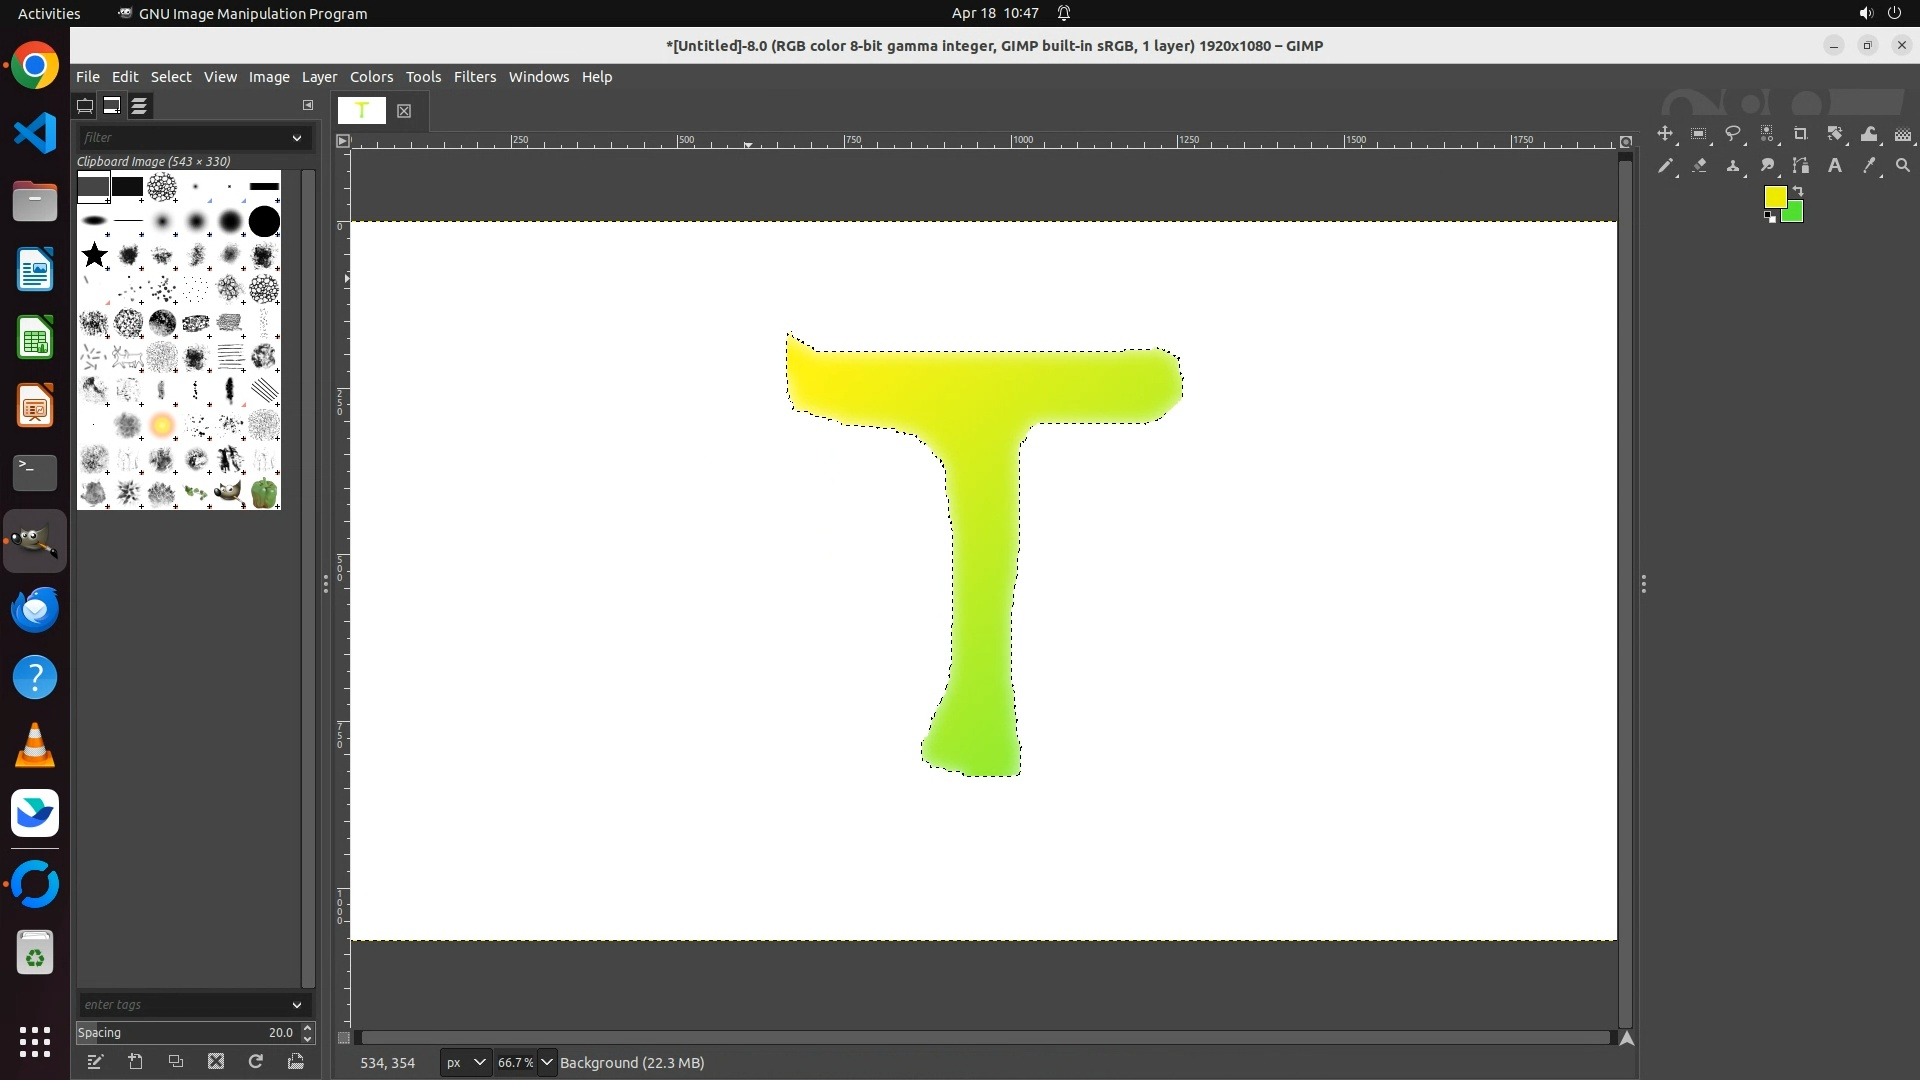Choose the Clone stamp tool

point(1733,166)
